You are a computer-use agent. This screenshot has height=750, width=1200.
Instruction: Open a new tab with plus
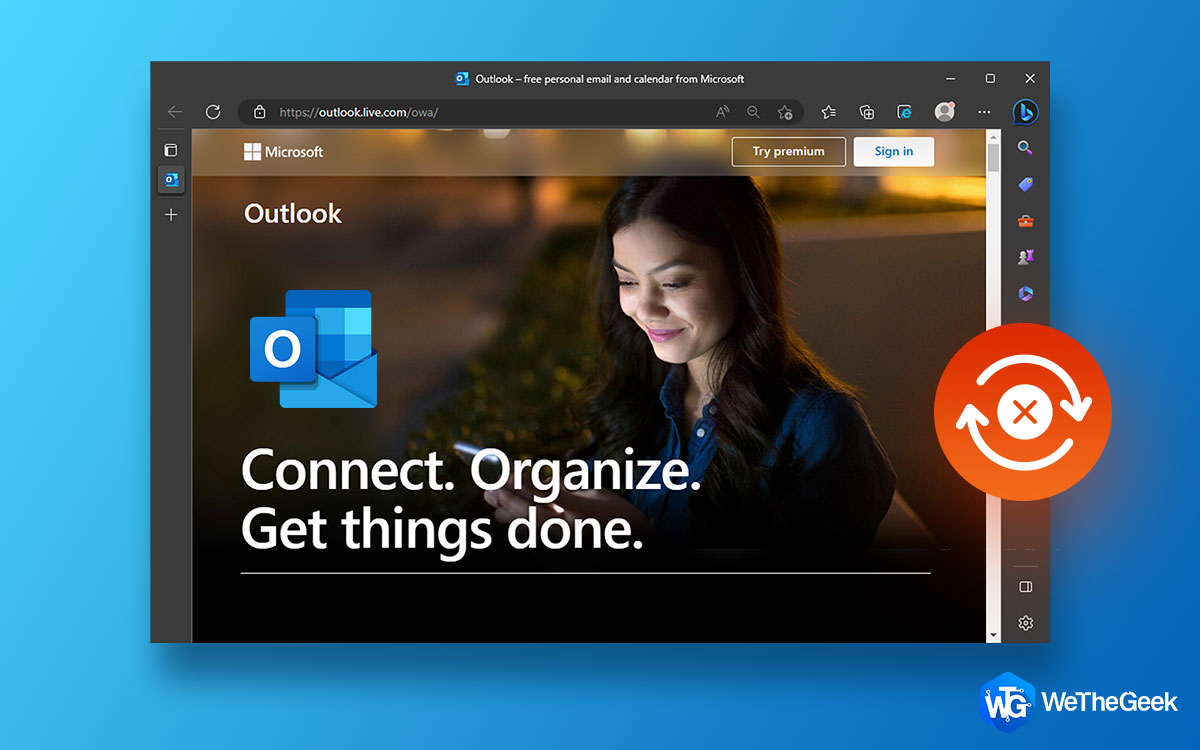click(x=171, y=214)
